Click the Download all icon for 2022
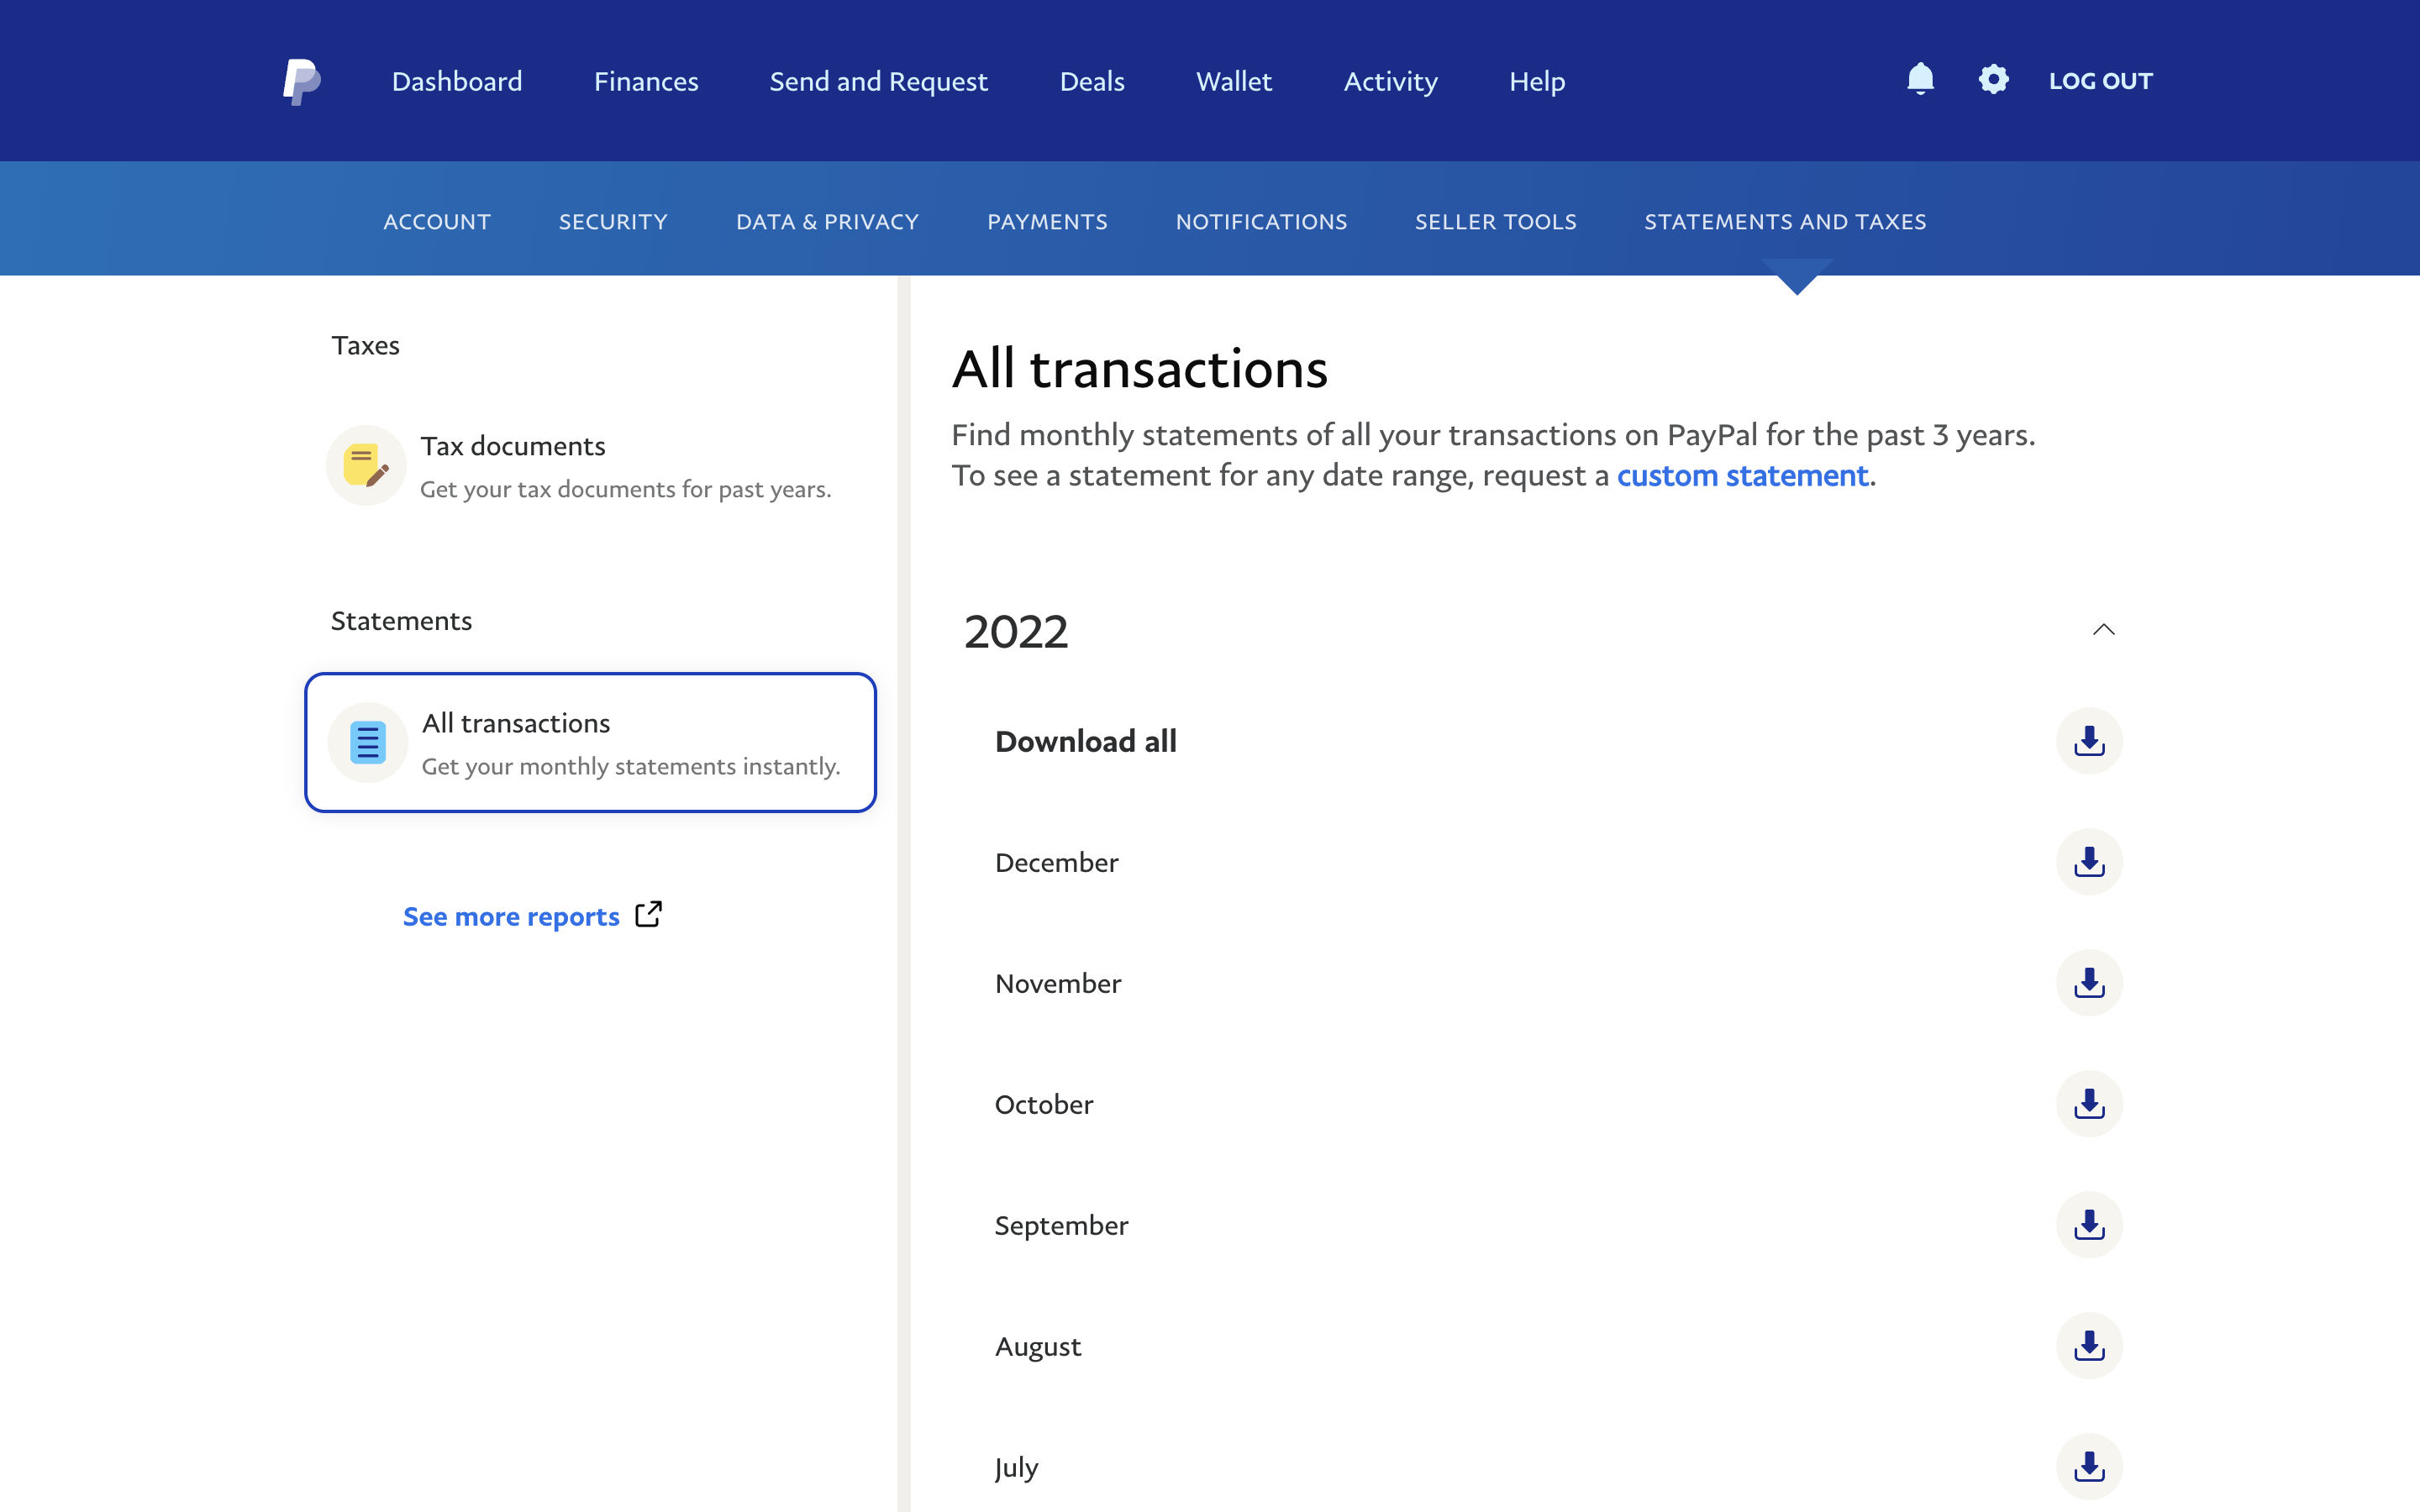The image size is (2420, 1512). [x=2089, y=741]
